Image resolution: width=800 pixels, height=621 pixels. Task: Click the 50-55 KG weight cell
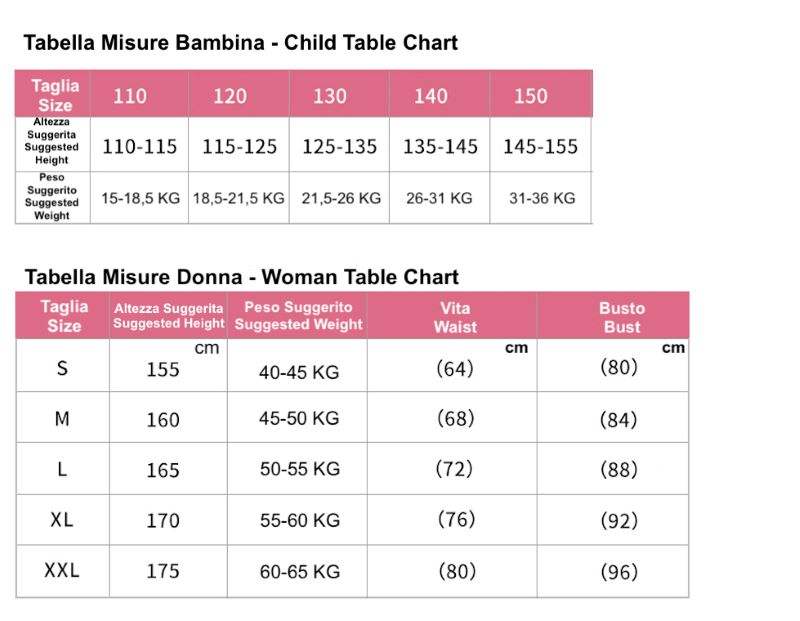click(x=299, y=469)
